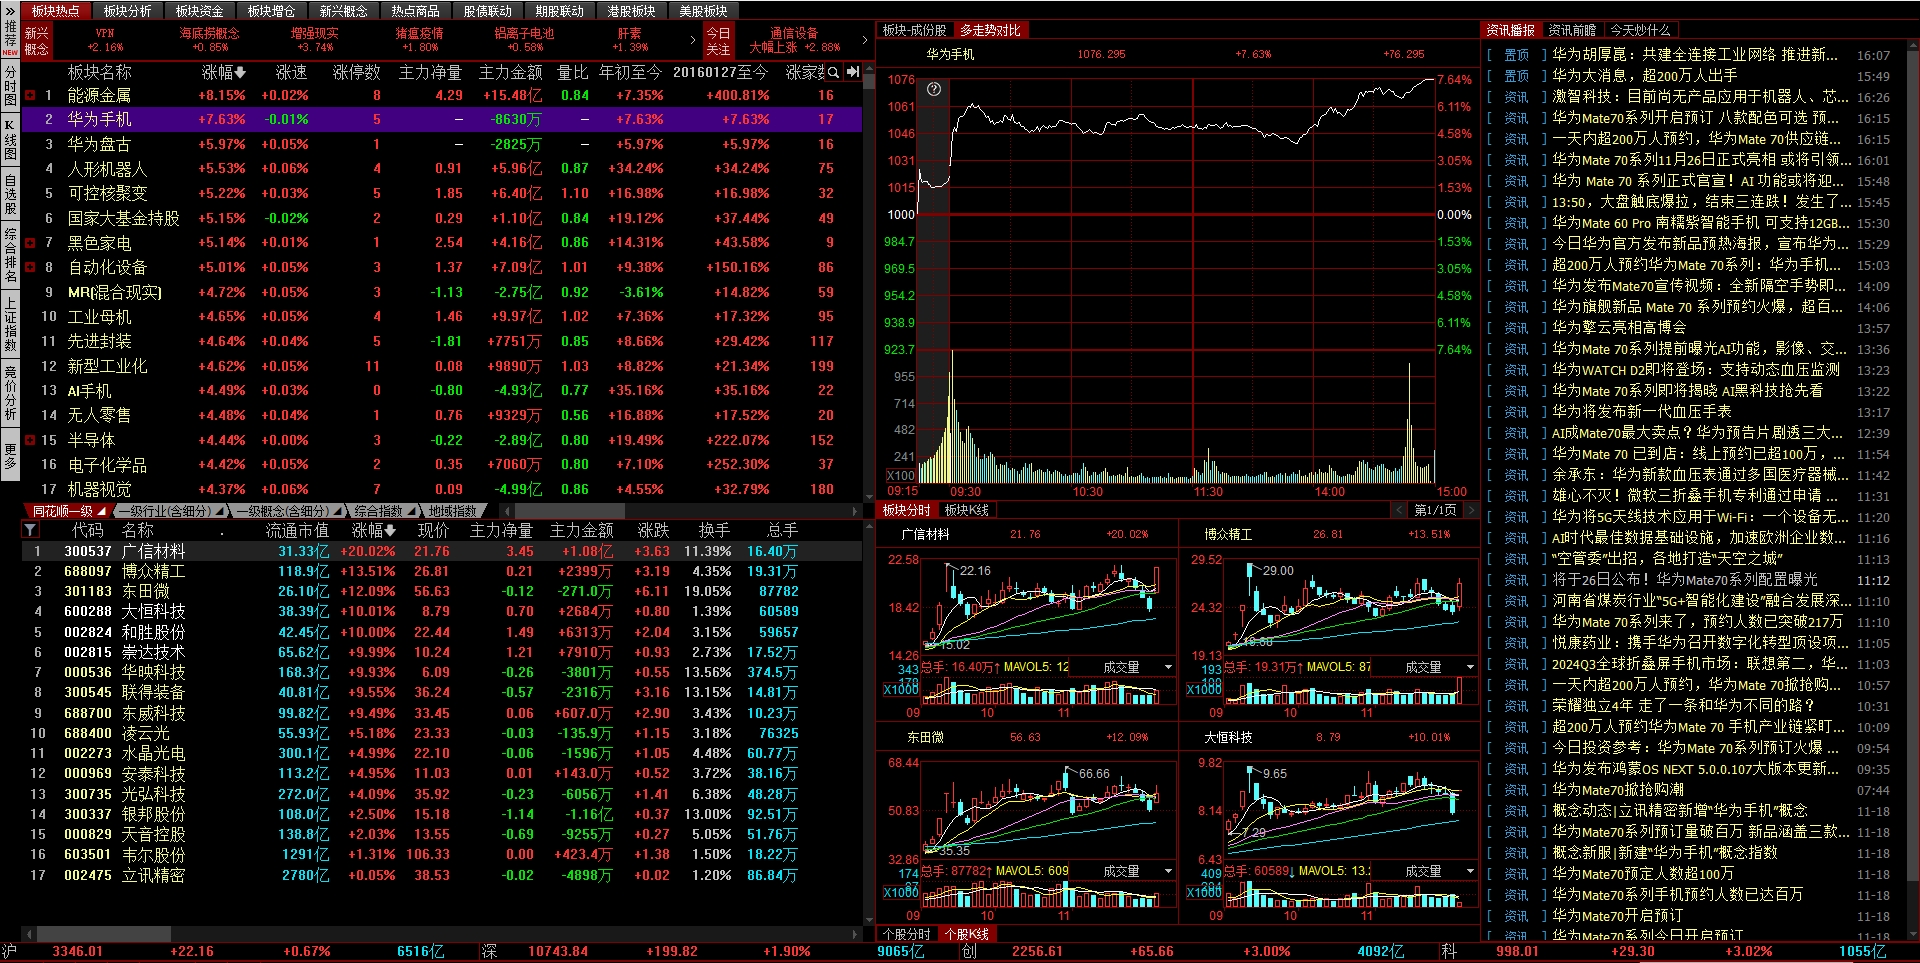Click previous page arrow beside 第1/1页
1920x963 pixels.
[1400, 510]
